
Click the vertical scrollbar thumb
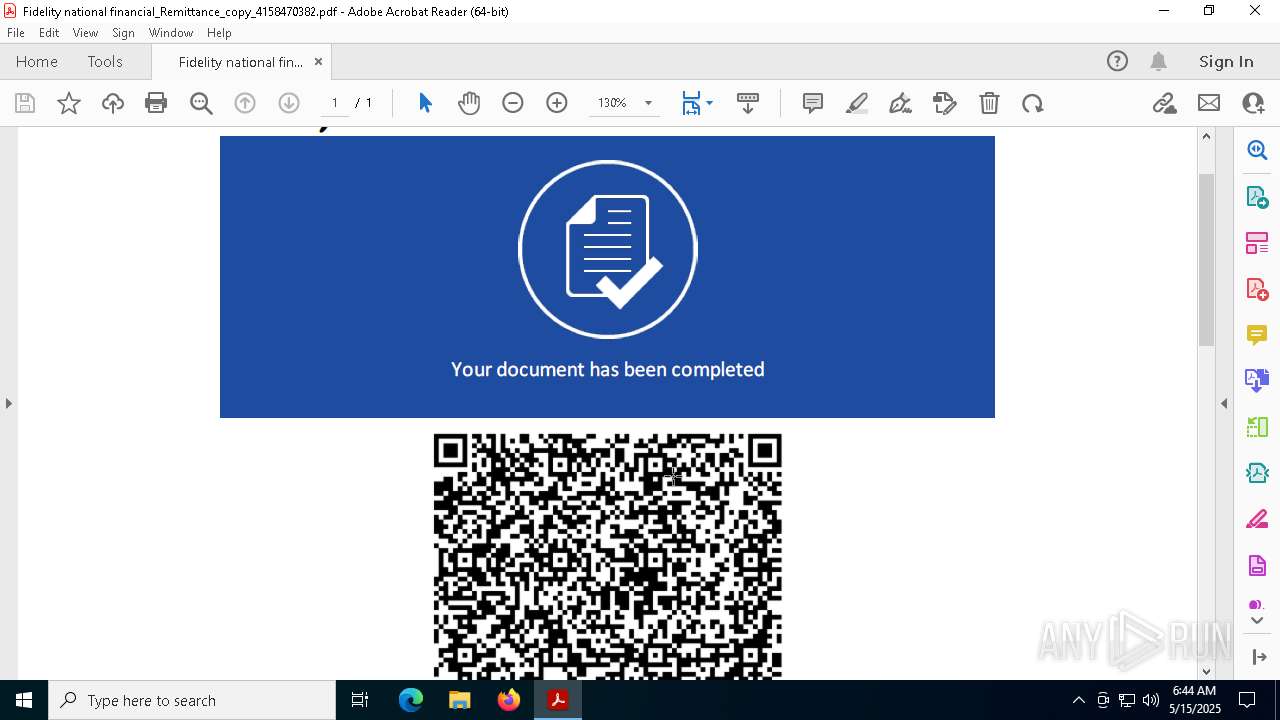(x=1206, y=260)
